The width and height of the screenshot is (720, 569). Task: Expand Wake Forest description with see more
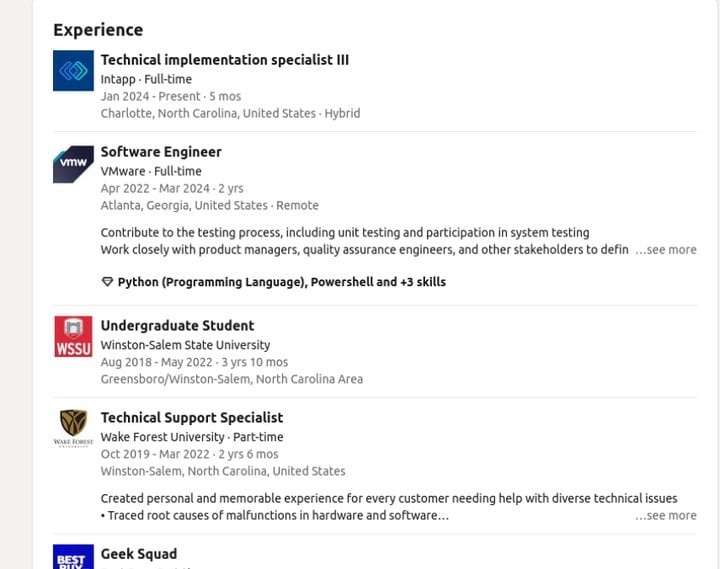666,516
